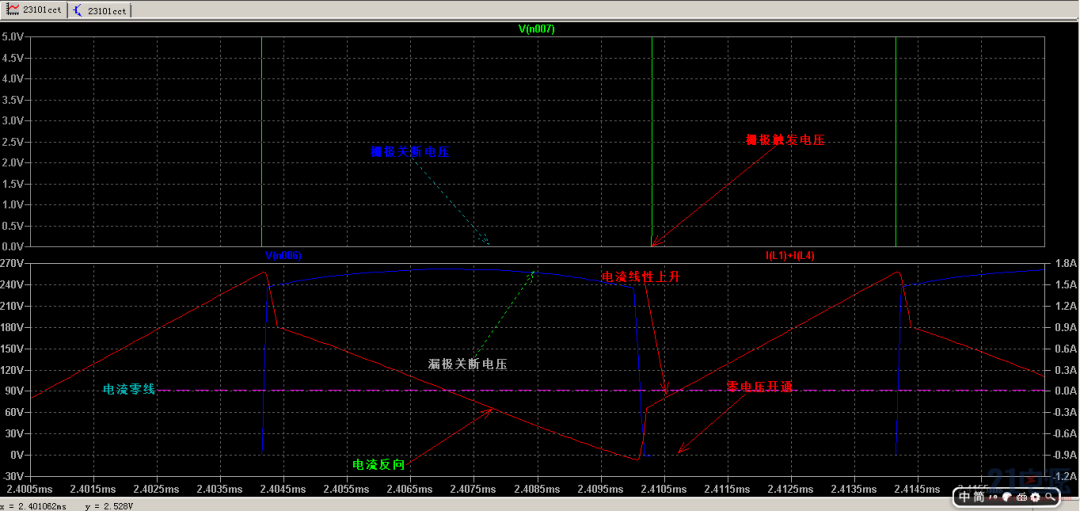
Task: Open the IME soft keyboard icon
Action: click(1021, 497)
